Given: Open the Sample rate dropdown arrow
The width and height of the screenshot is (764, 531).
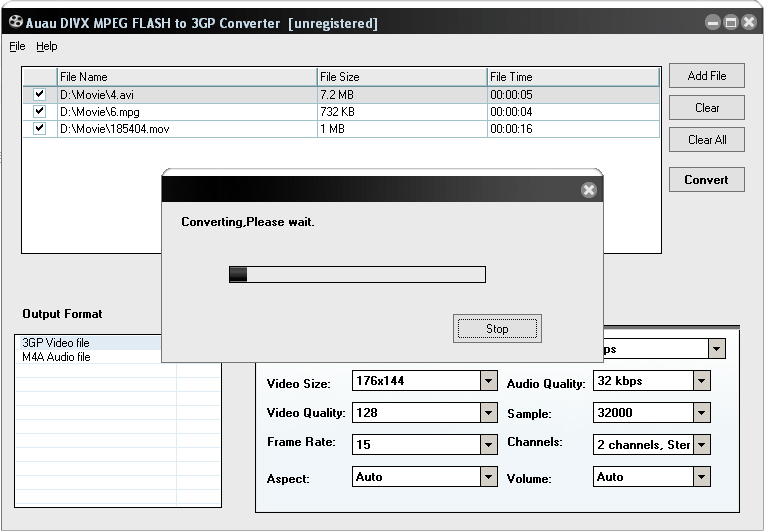Looking at the screenshot, I should point(702,413).
